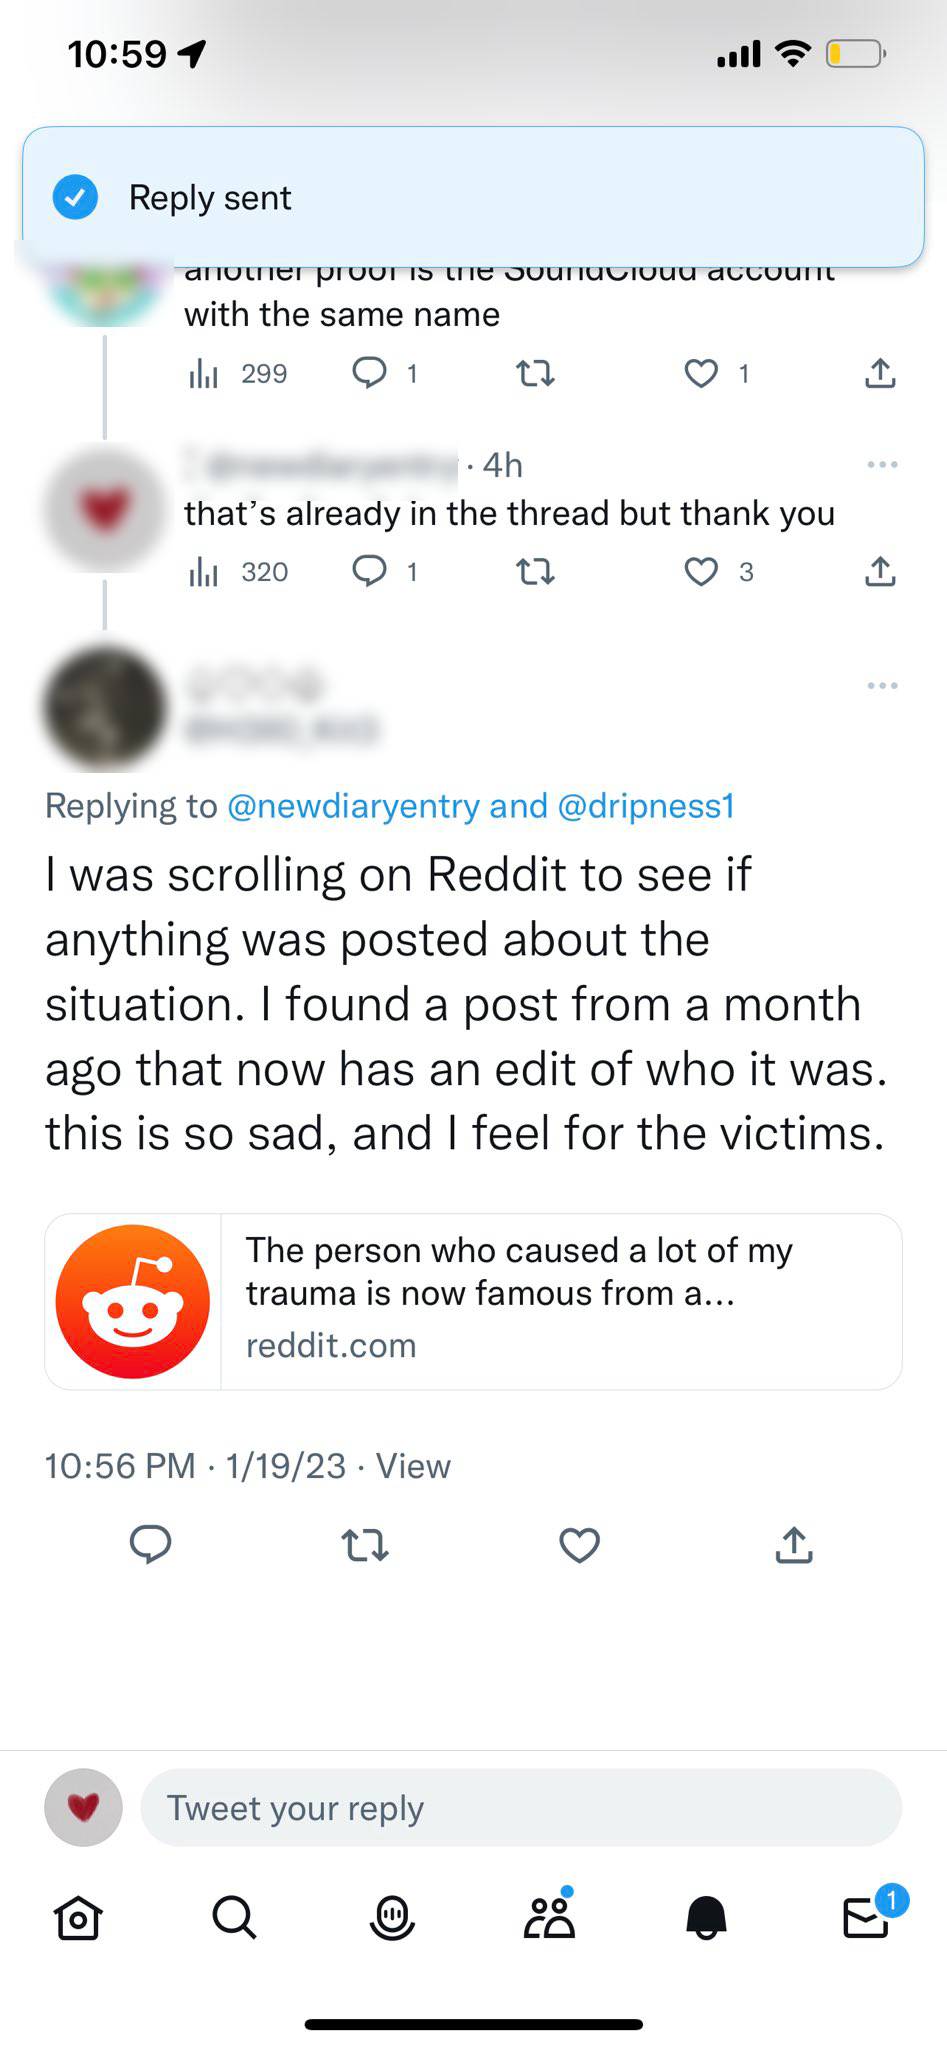Like the main tweet with the heart icon

point(579,1545)
